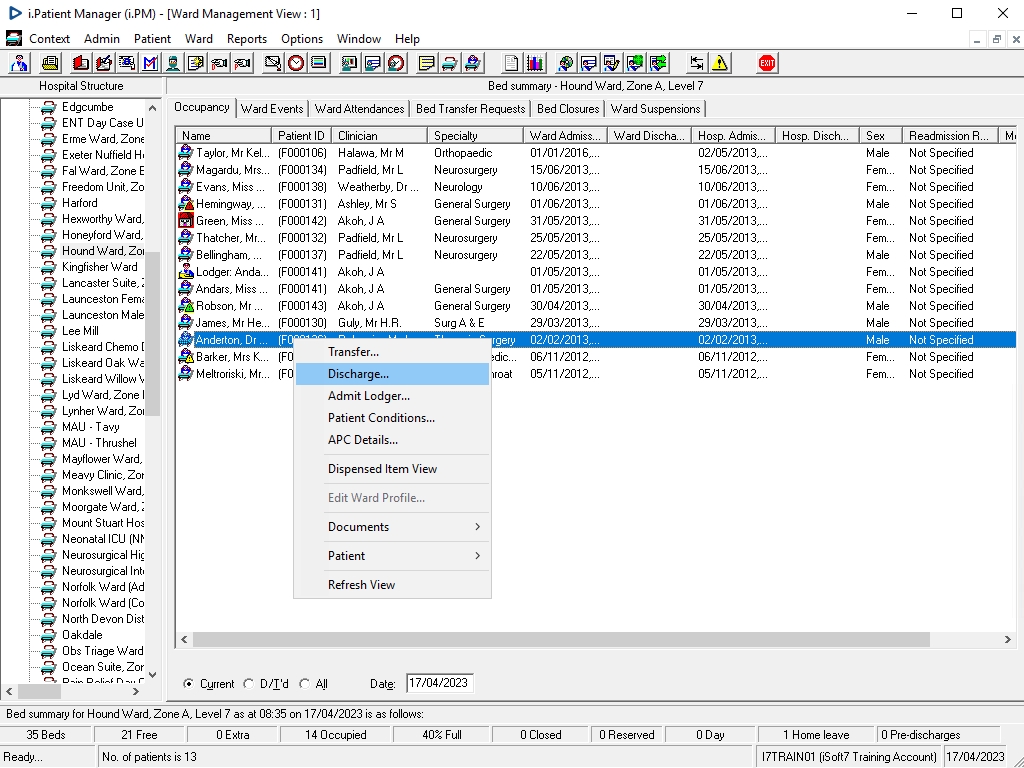Click the 14 Occupied status bar entry
This screenshot has height=768, width=1024.
pyautogui.click(x=336, y=735)
